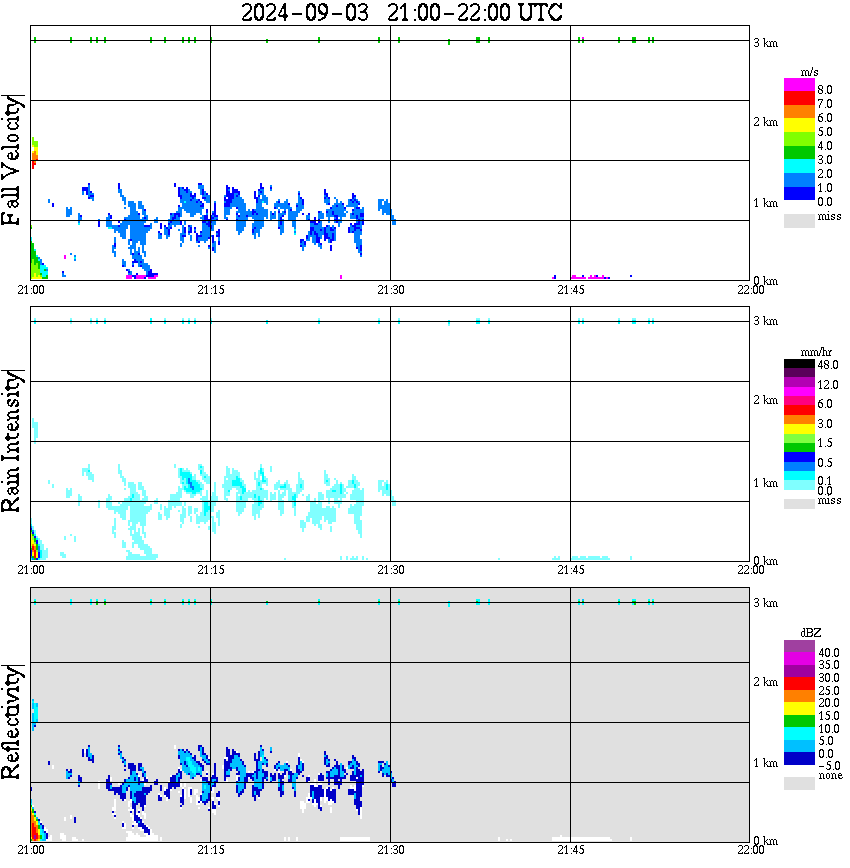Click the Fall Velocity vertical axis title
This screenshot has width=850, height=868.
(12, 161)
